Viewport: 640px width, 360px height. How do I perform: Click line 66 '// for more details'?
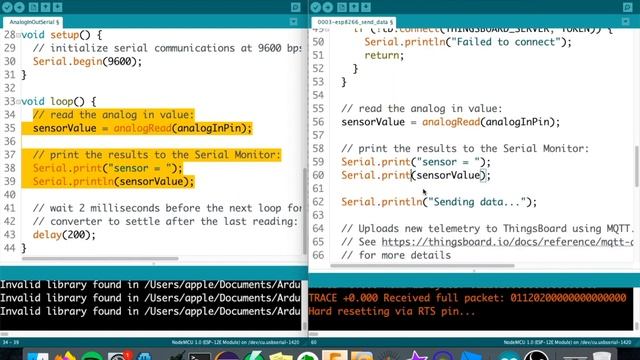396,256
